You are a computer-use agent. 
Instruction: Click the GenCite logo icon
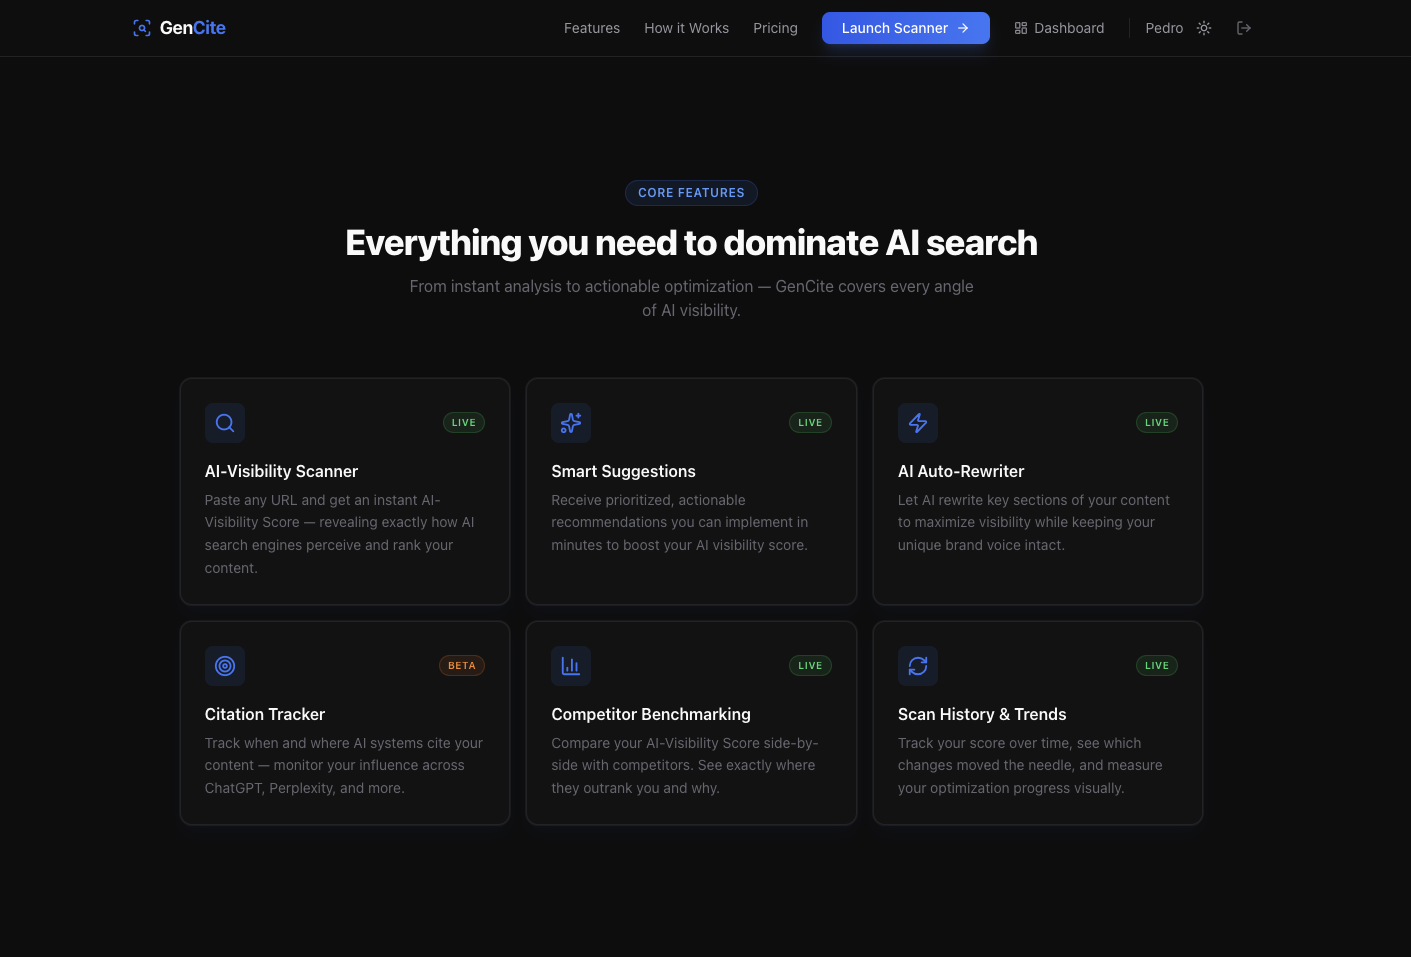coord(142,28)
